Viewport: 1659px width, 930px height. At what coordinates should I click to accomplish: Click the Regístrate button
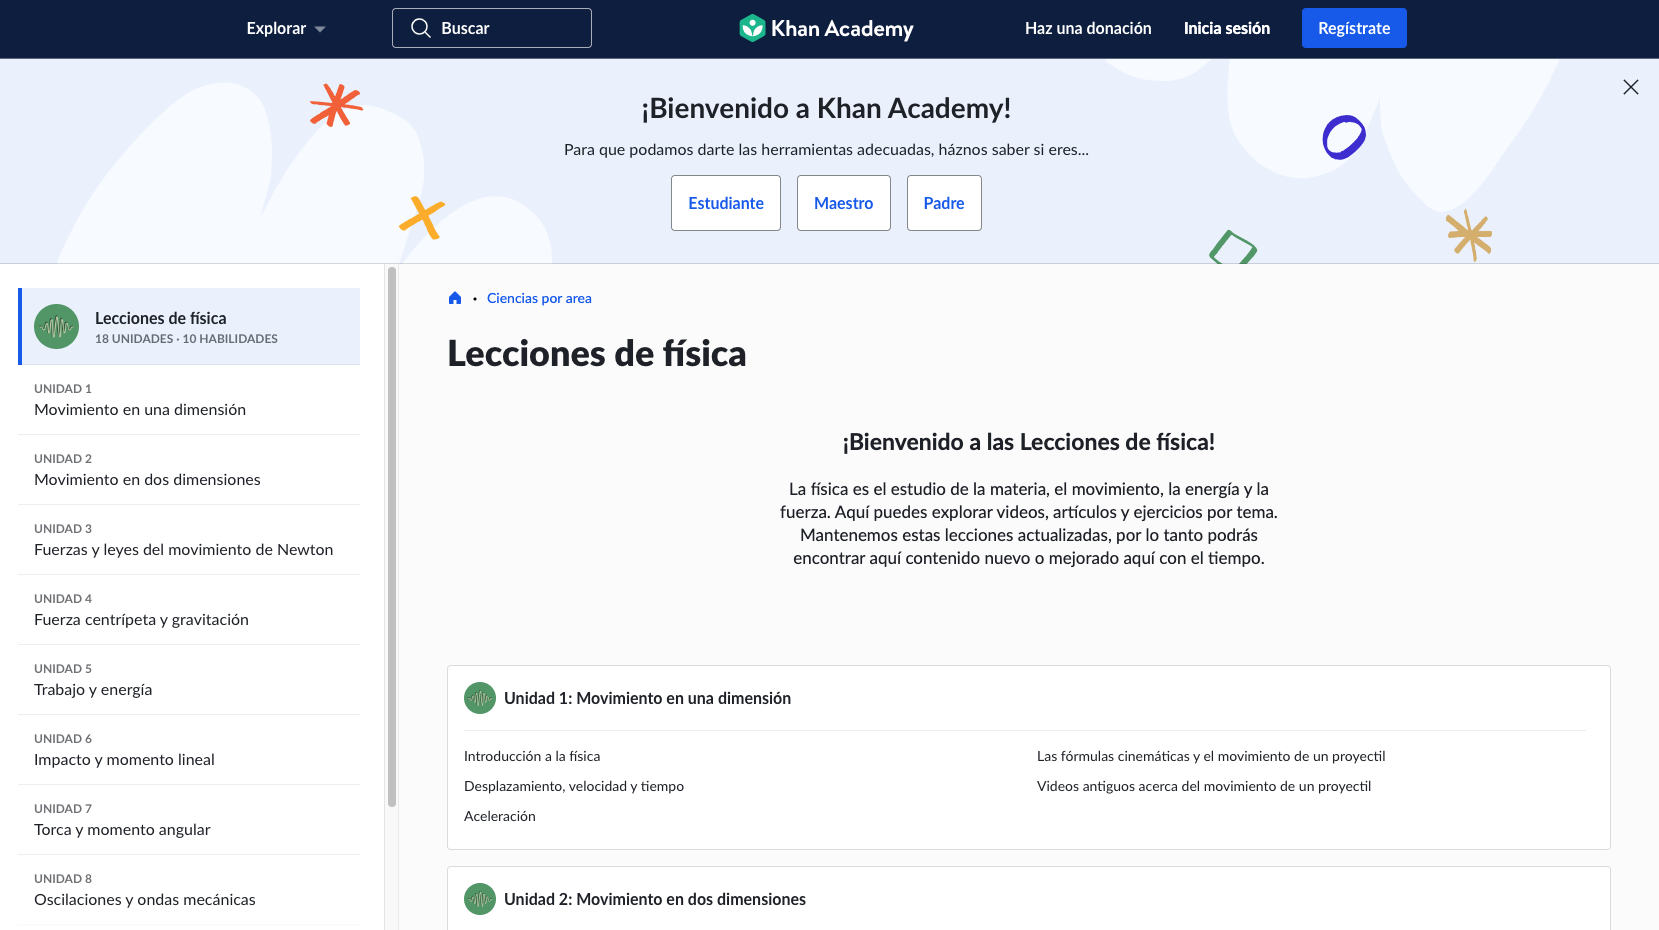point(1354,28)
